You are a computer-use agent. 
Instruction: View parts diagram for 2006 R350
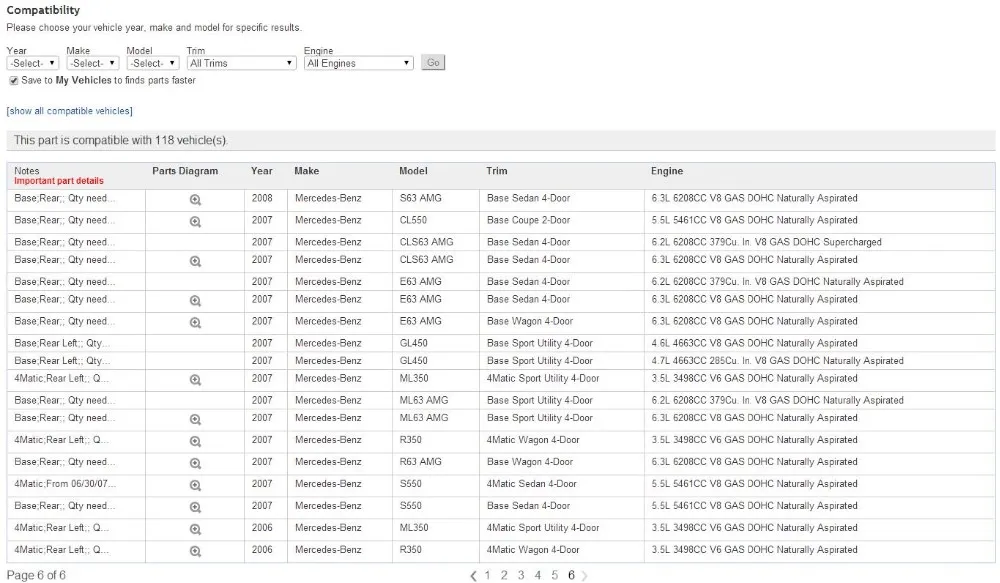[195, 550]
